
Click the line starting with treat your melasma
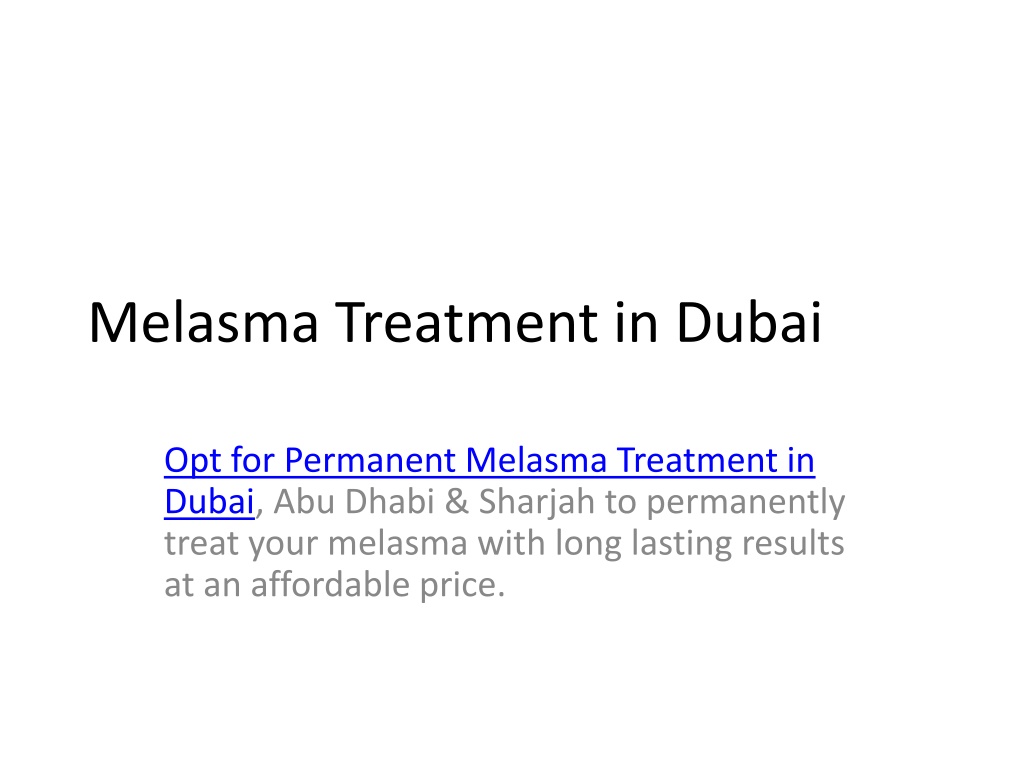click(x=504, y=543)
